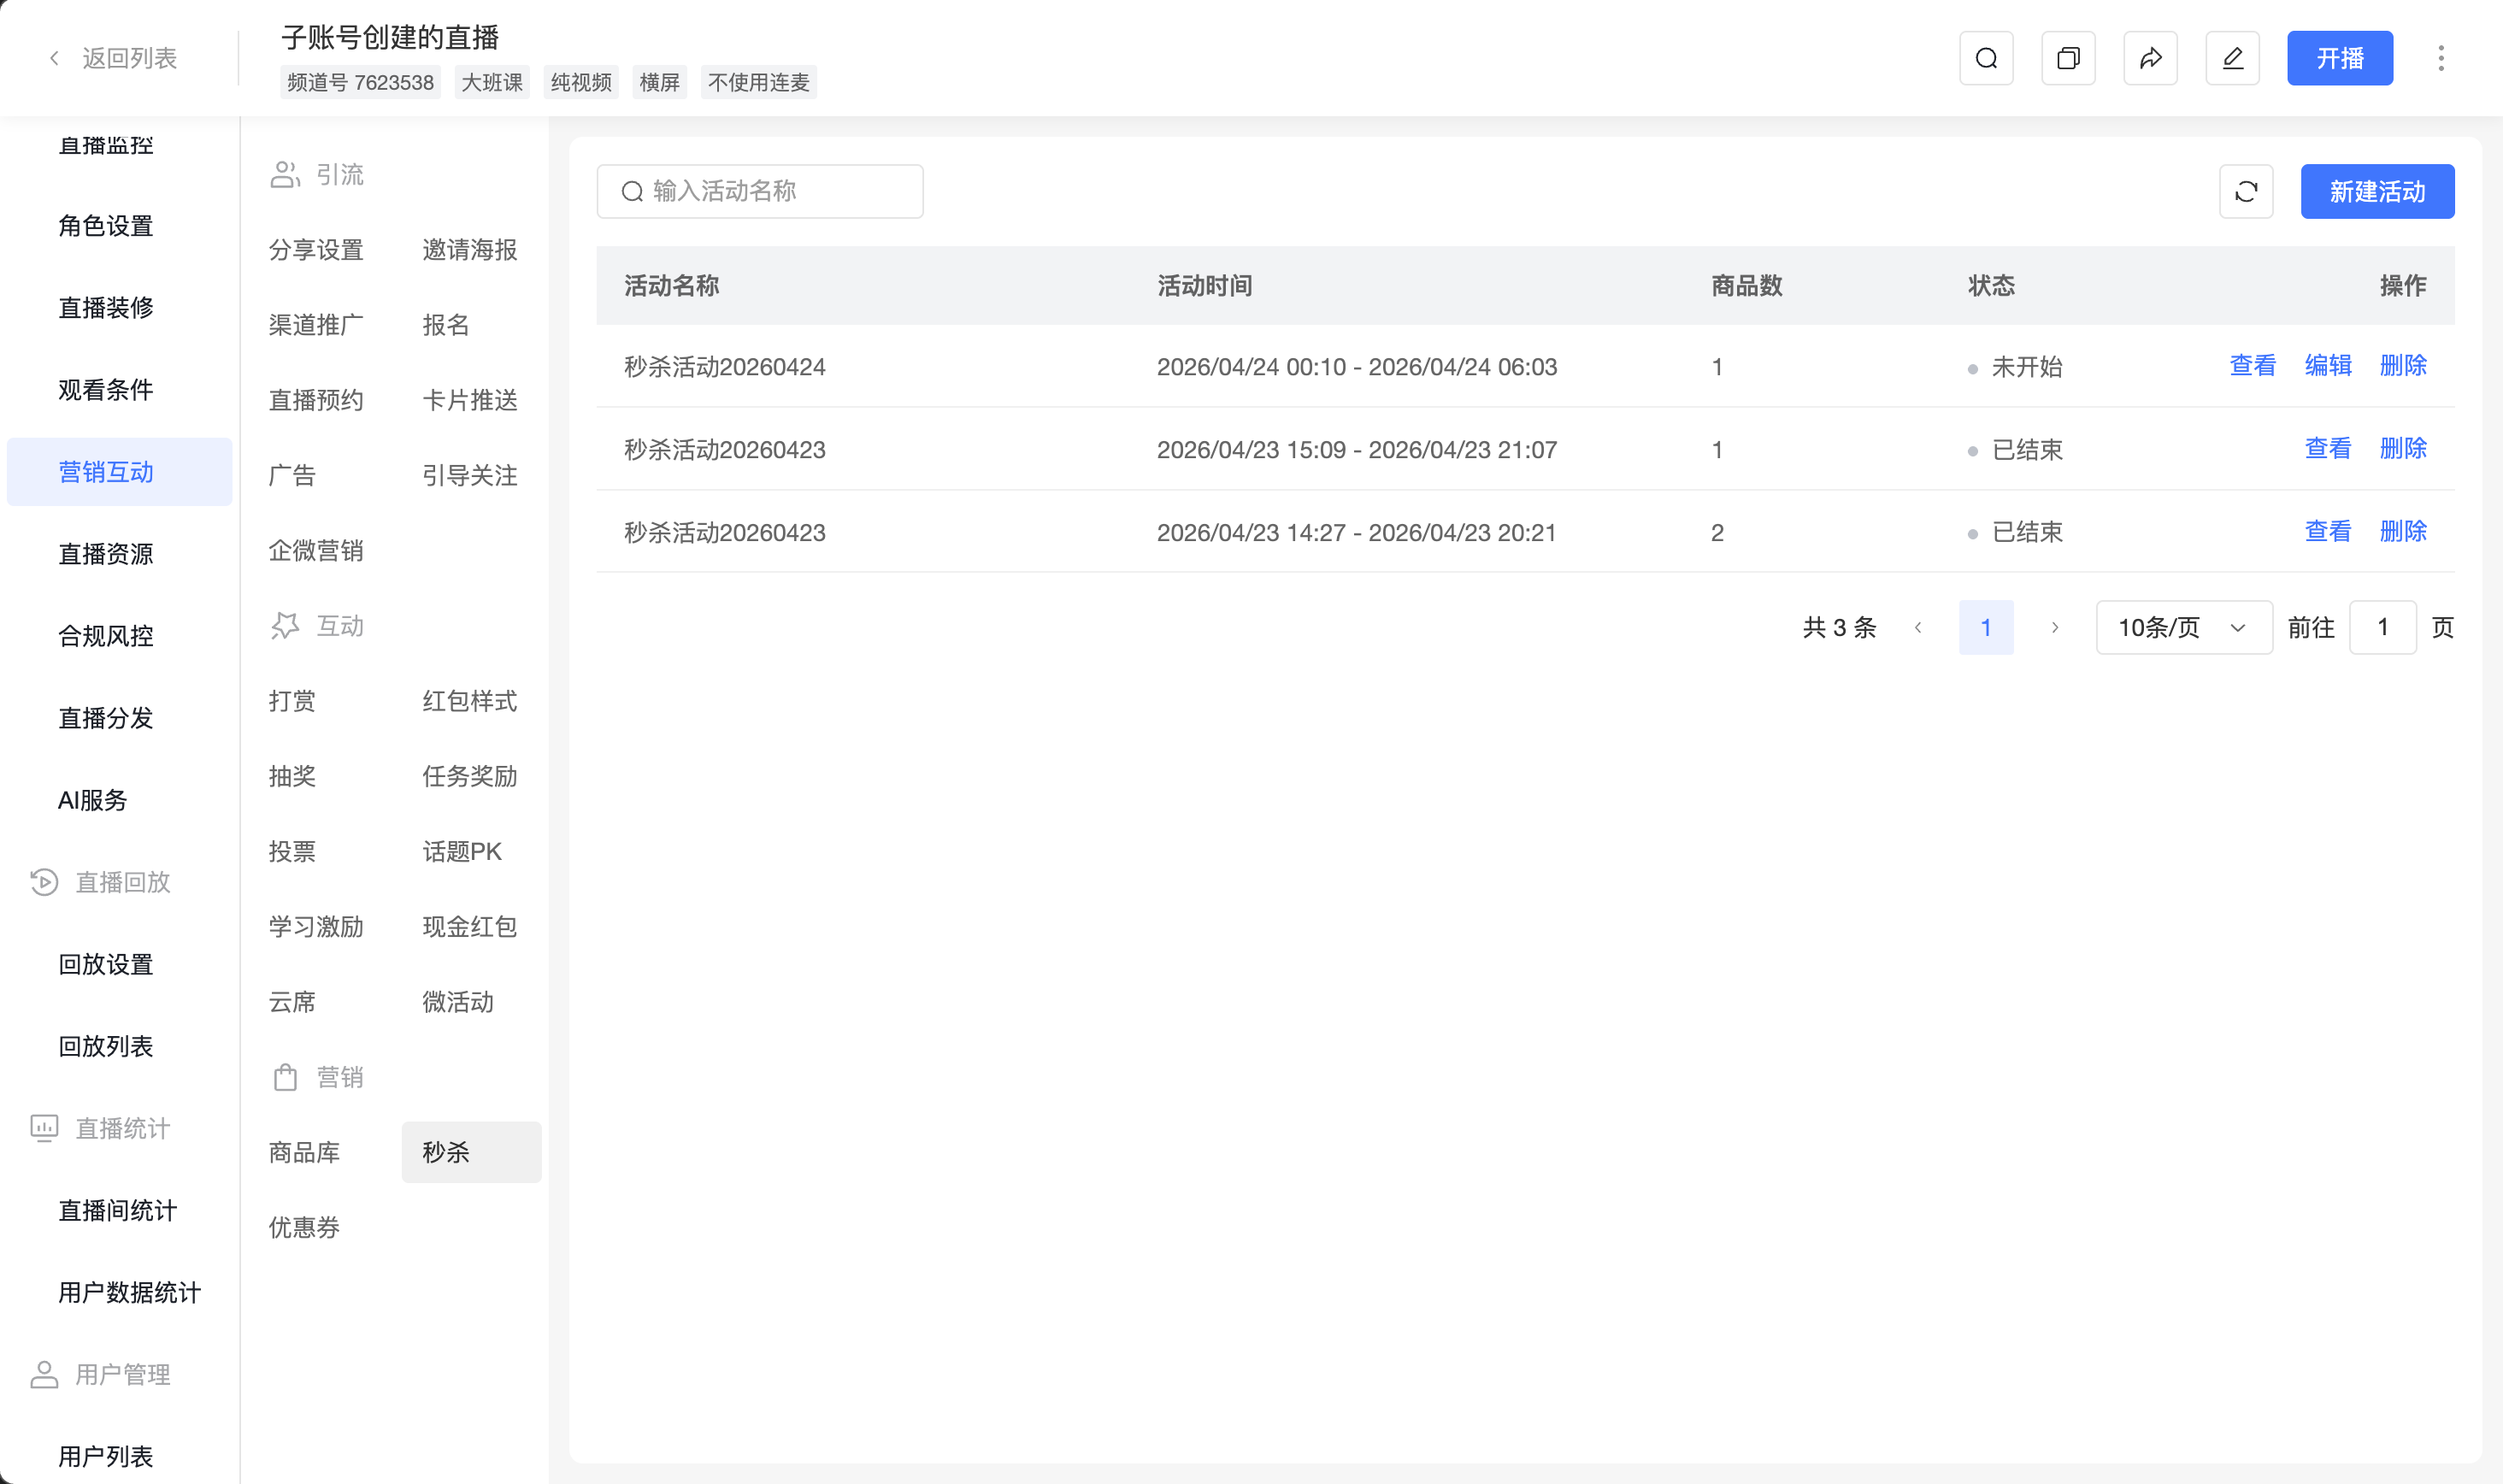
Task: Click the back arrow beside 返回列表
Action: (55, 58)
